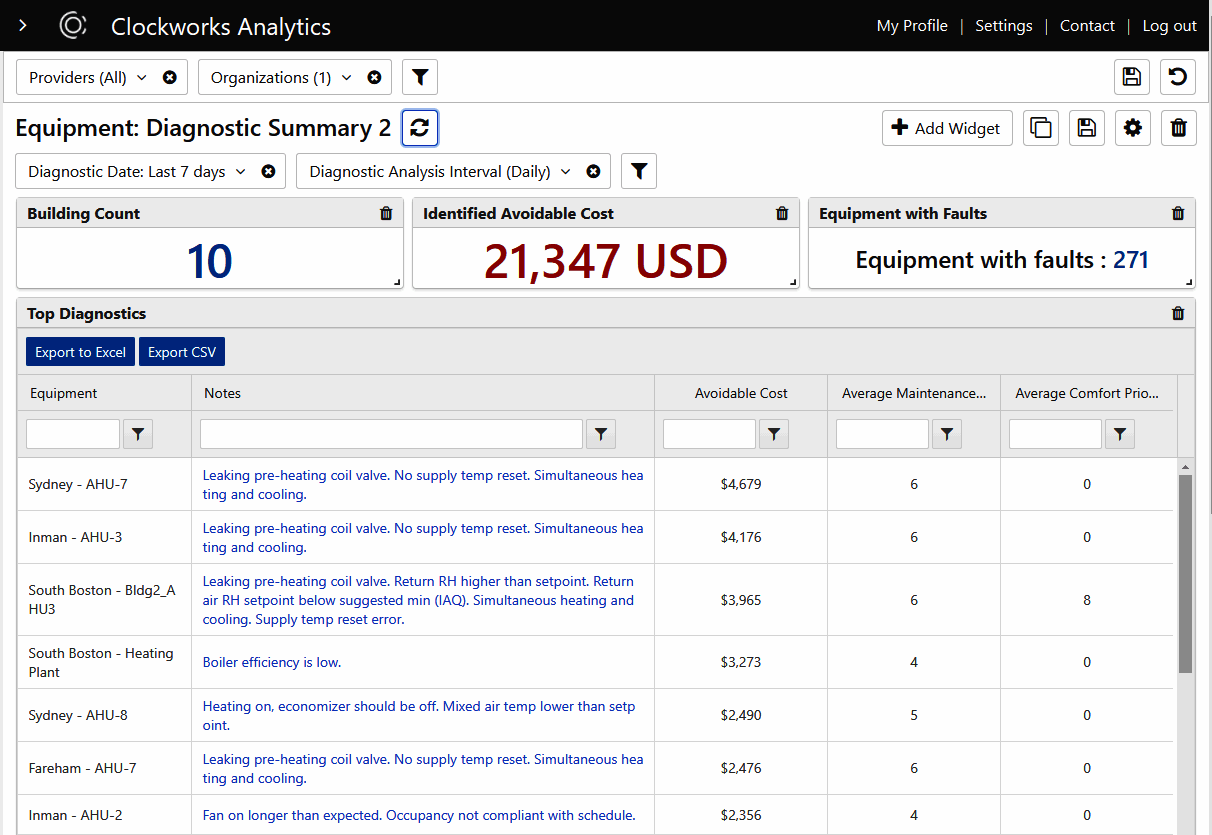Expand the Providers (All) dropdown
Screen dimensions: 1212x835
click(x=141, y=77)
